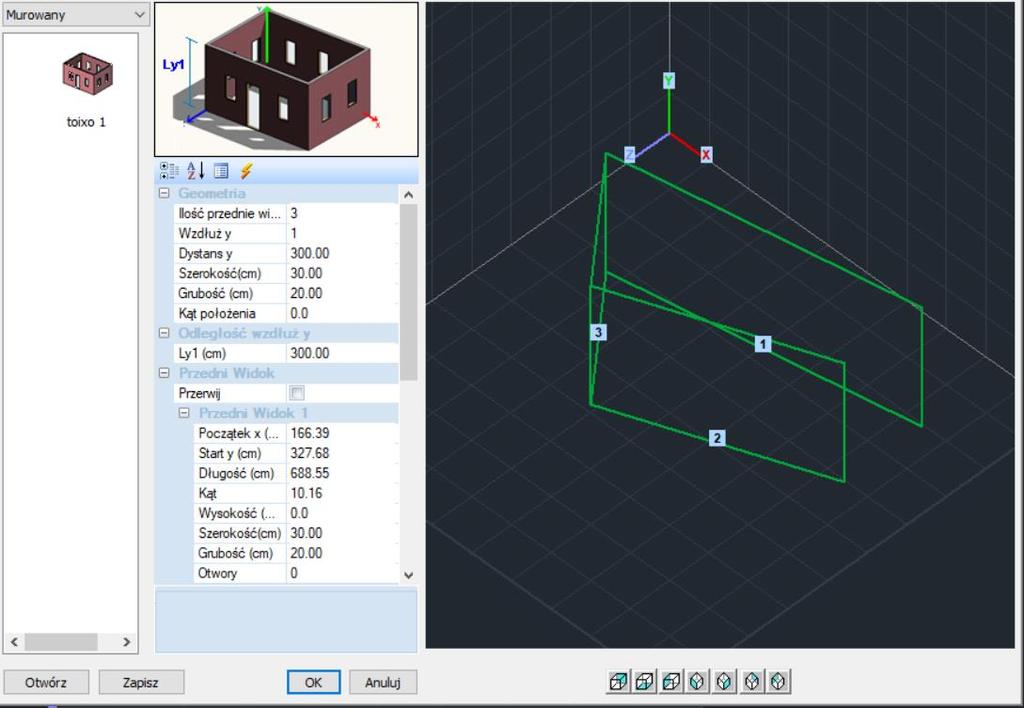Collapse the Odległość wzdłuż y section
1024x708 pixels.
tap(165, 333)
